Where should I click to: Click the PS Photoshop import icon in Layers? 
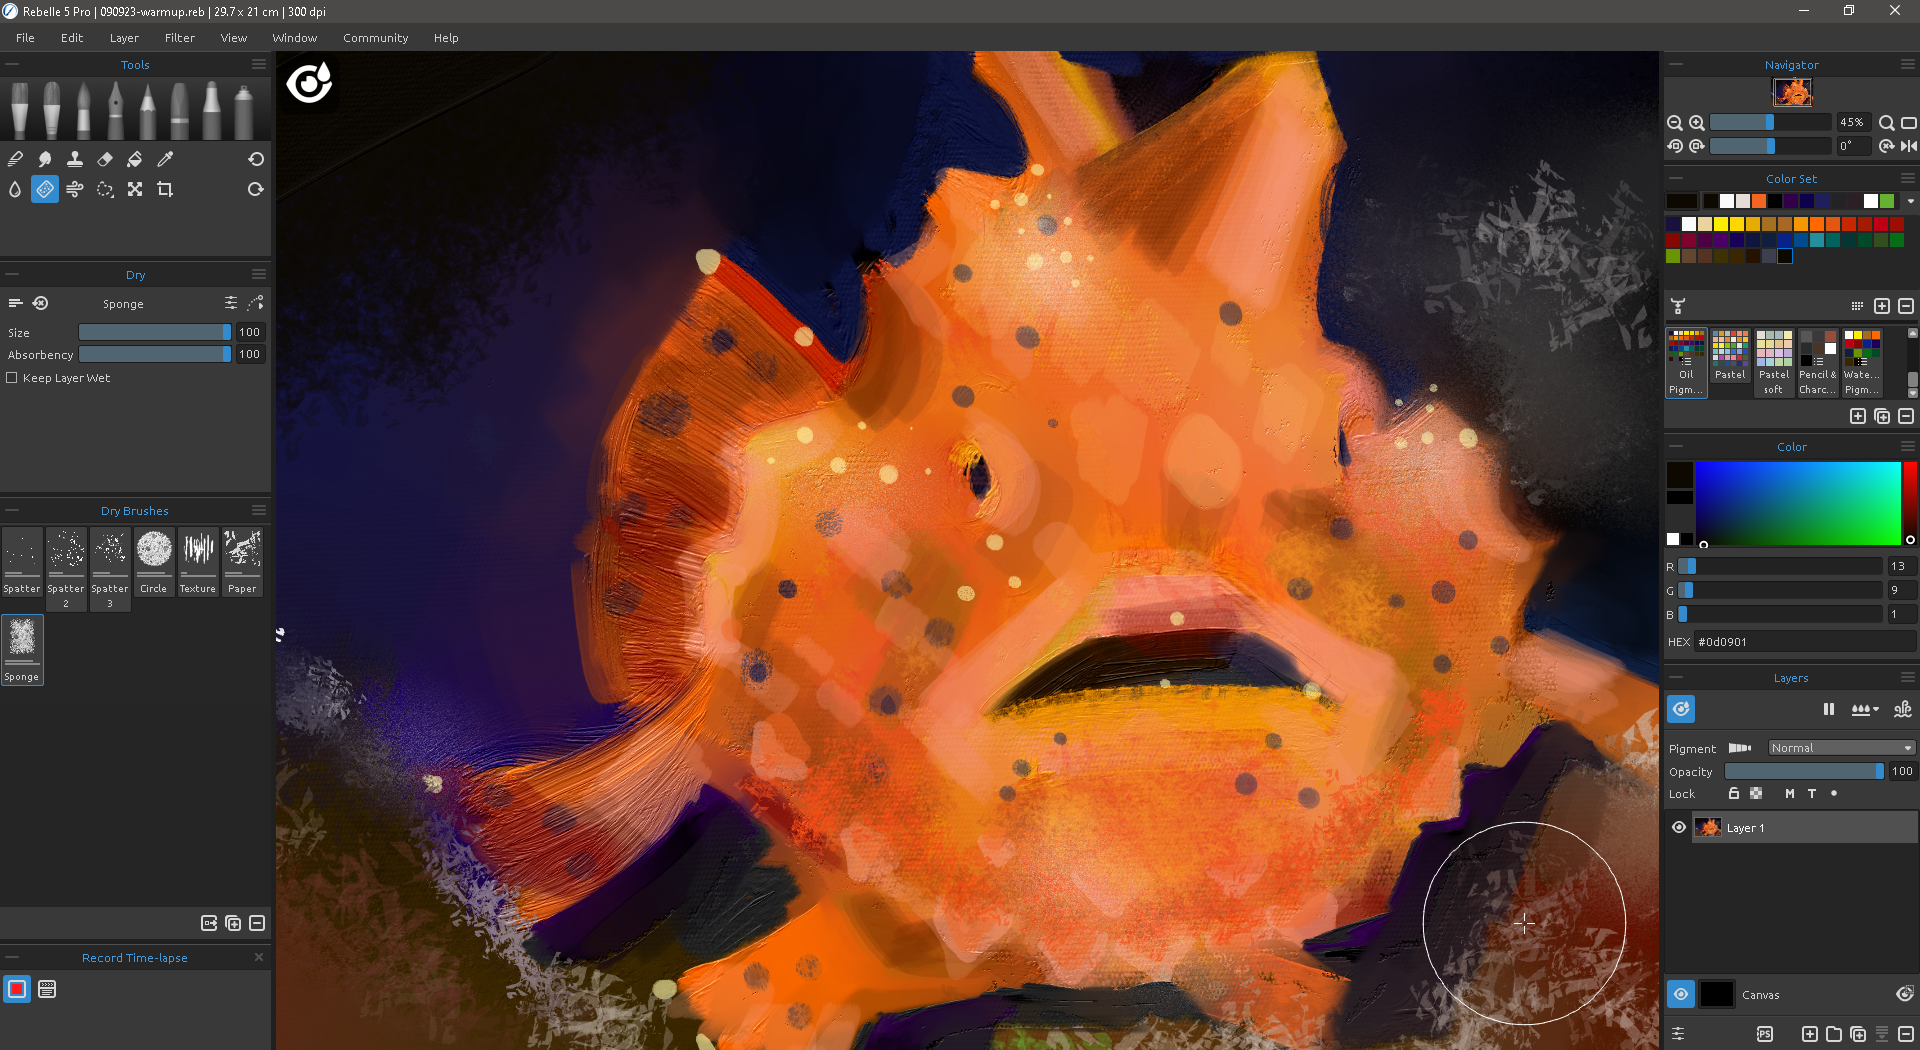(x=1765, y=1034)
